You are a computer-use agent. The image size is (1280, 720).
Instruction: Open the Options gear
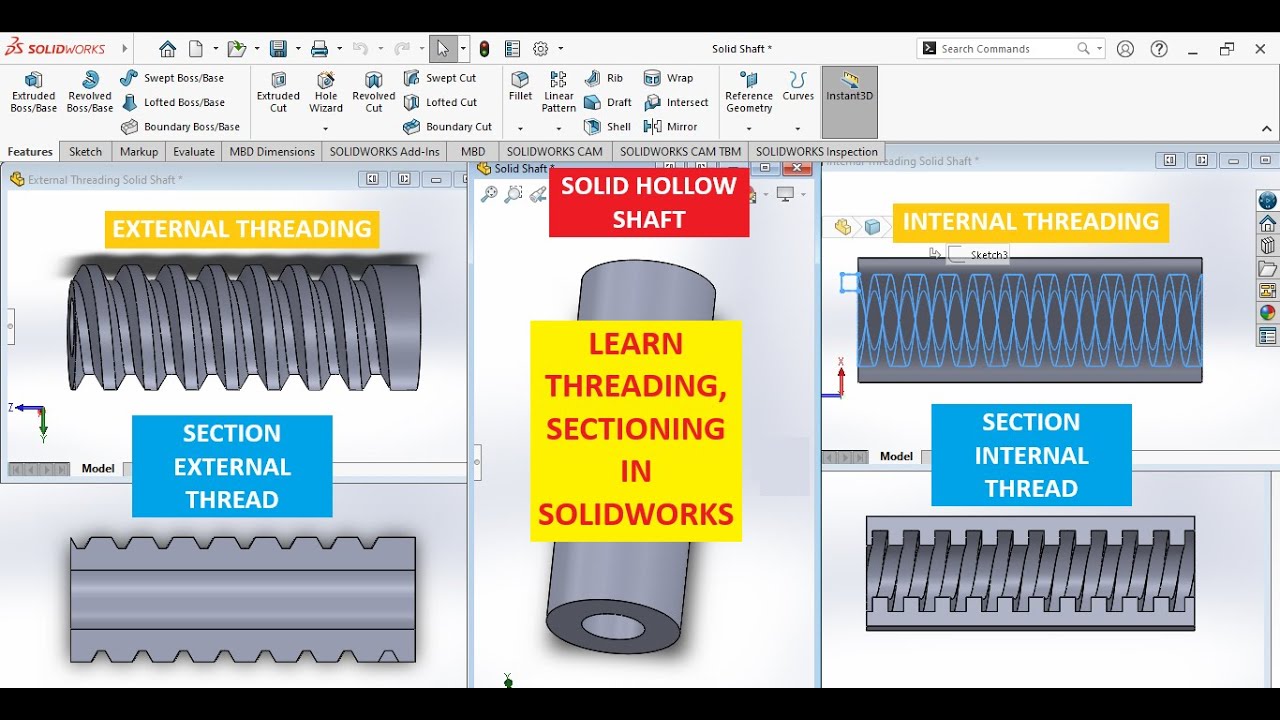[x=541, y=48]
